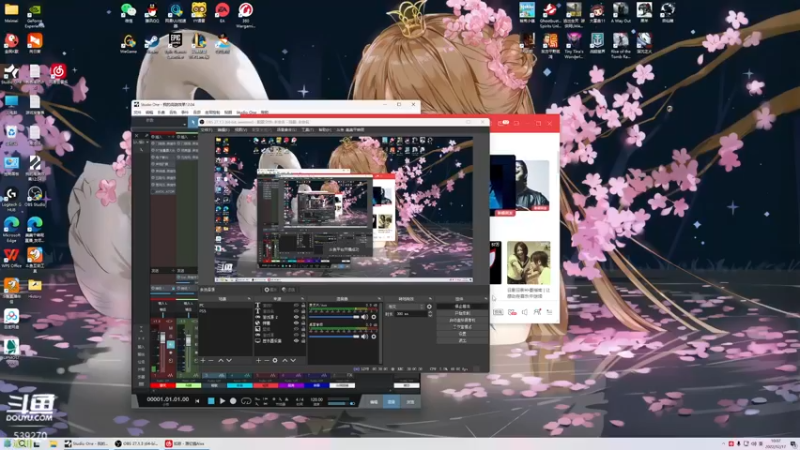Click record button in Studio One transport
This screenshot has height=450, width=800.
point(233,402)
